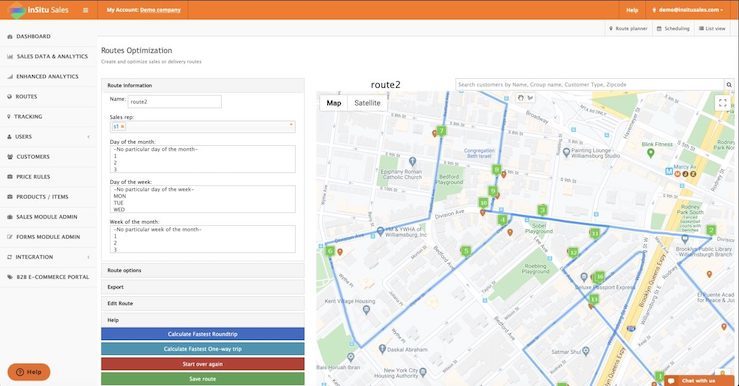The image size is (739, 386).
Task: Select the polyline draw map tool
Action: [530, 98]
